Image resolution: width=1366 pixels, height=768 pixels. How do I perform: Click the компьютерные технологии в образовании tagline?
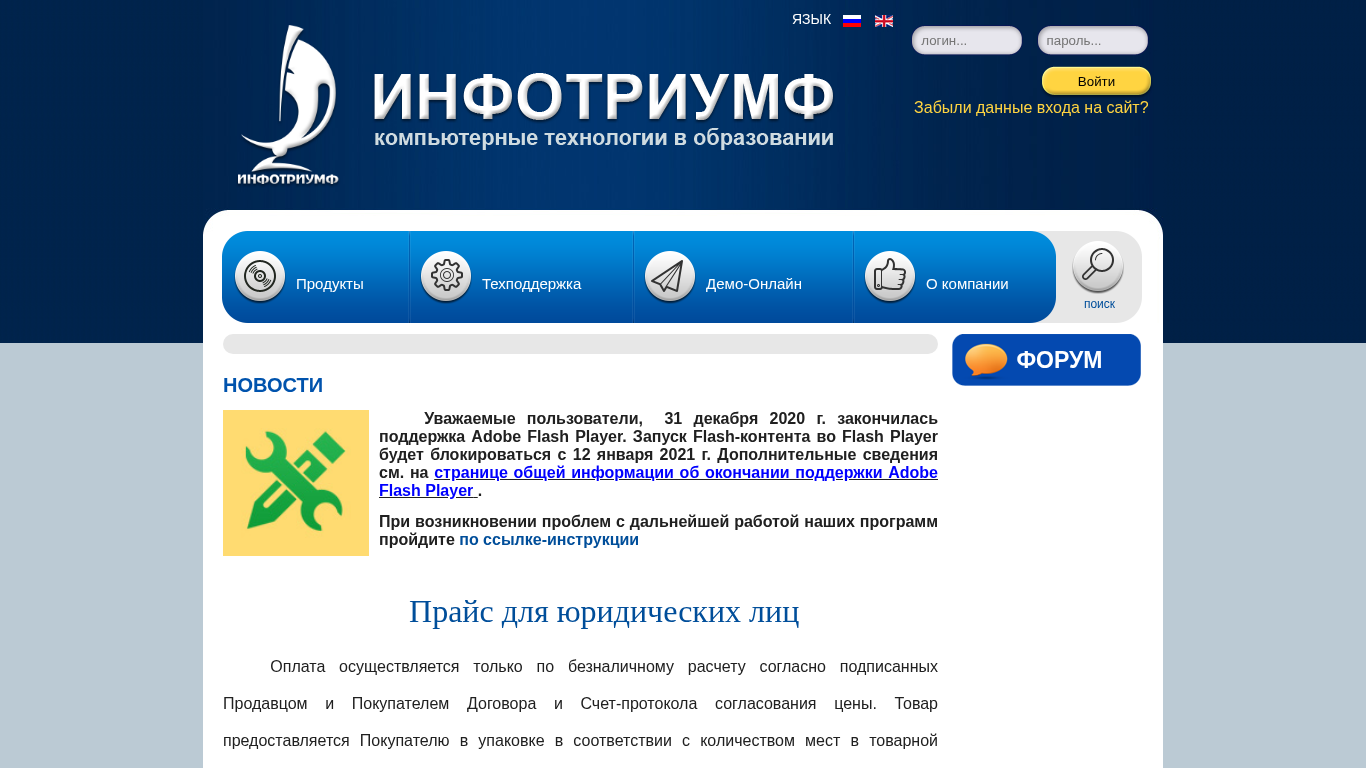coord(604,138)
